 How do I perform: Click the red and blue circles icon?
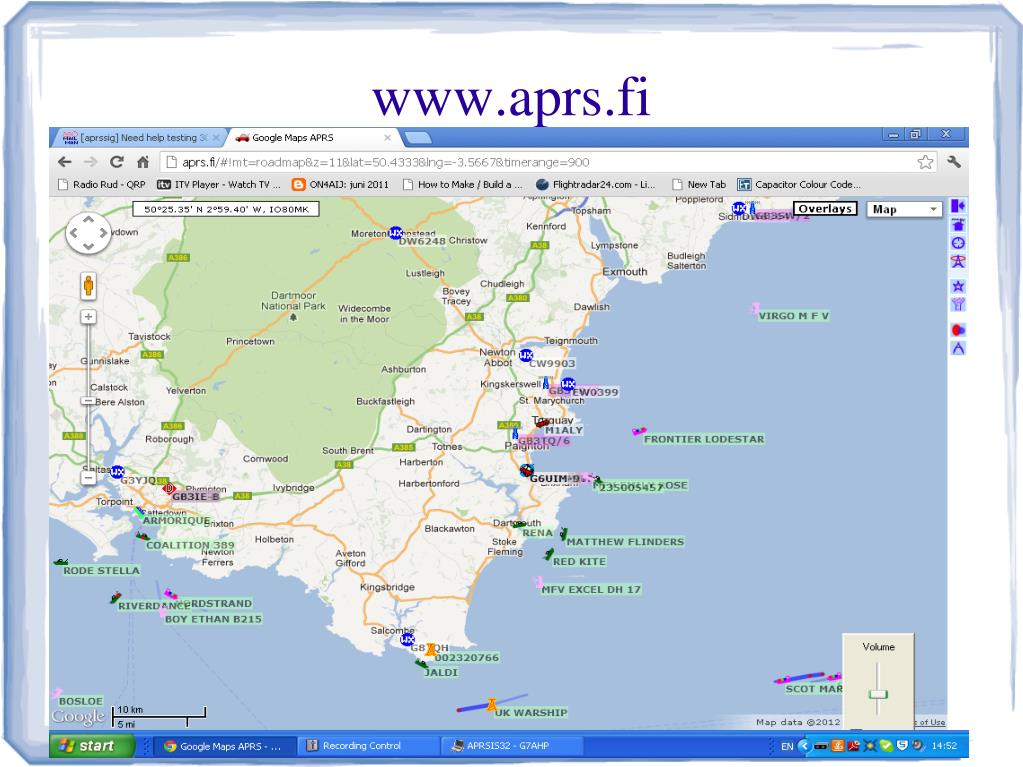click(958, 330)
